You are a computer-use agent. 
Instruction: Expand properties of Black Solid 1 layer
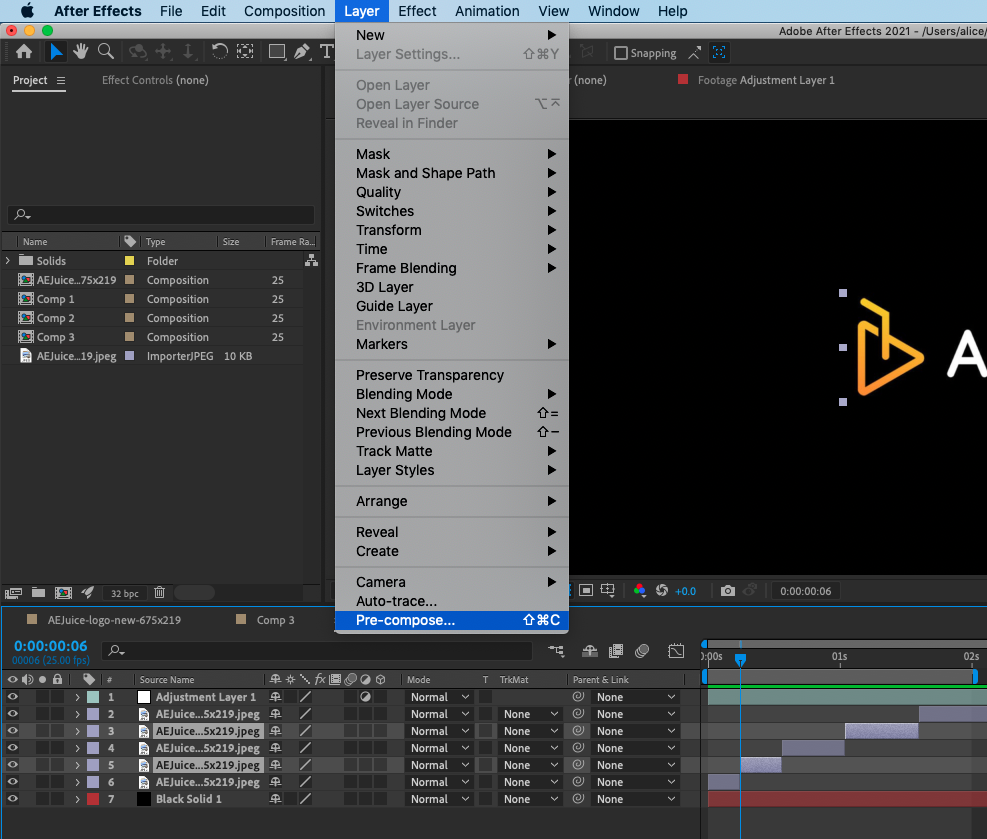77,799
